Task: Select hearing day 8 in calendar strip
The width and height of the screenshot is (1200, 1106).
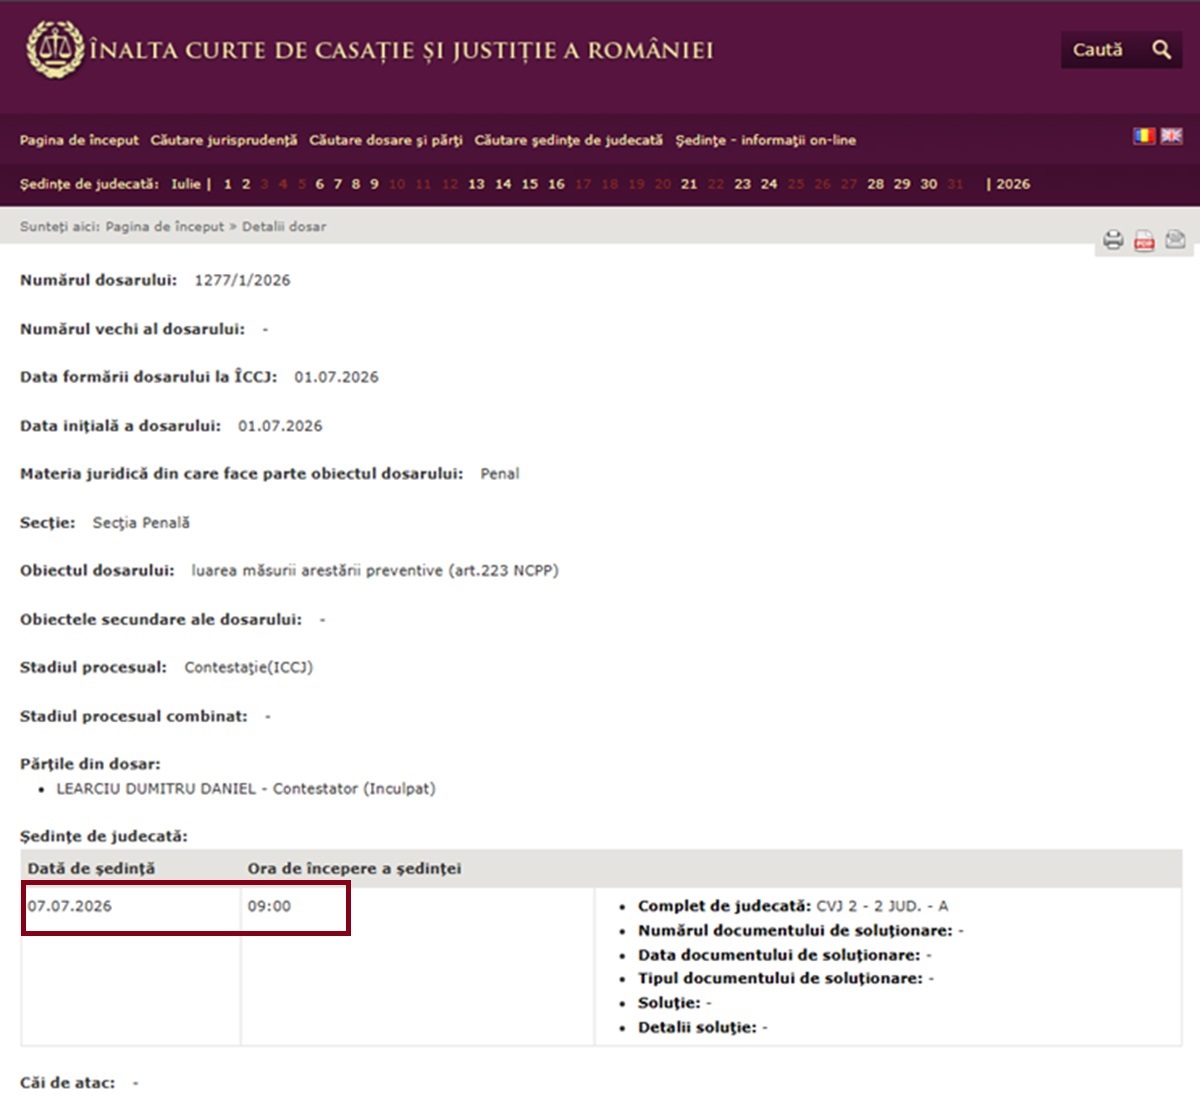Action: coord(356,184)
